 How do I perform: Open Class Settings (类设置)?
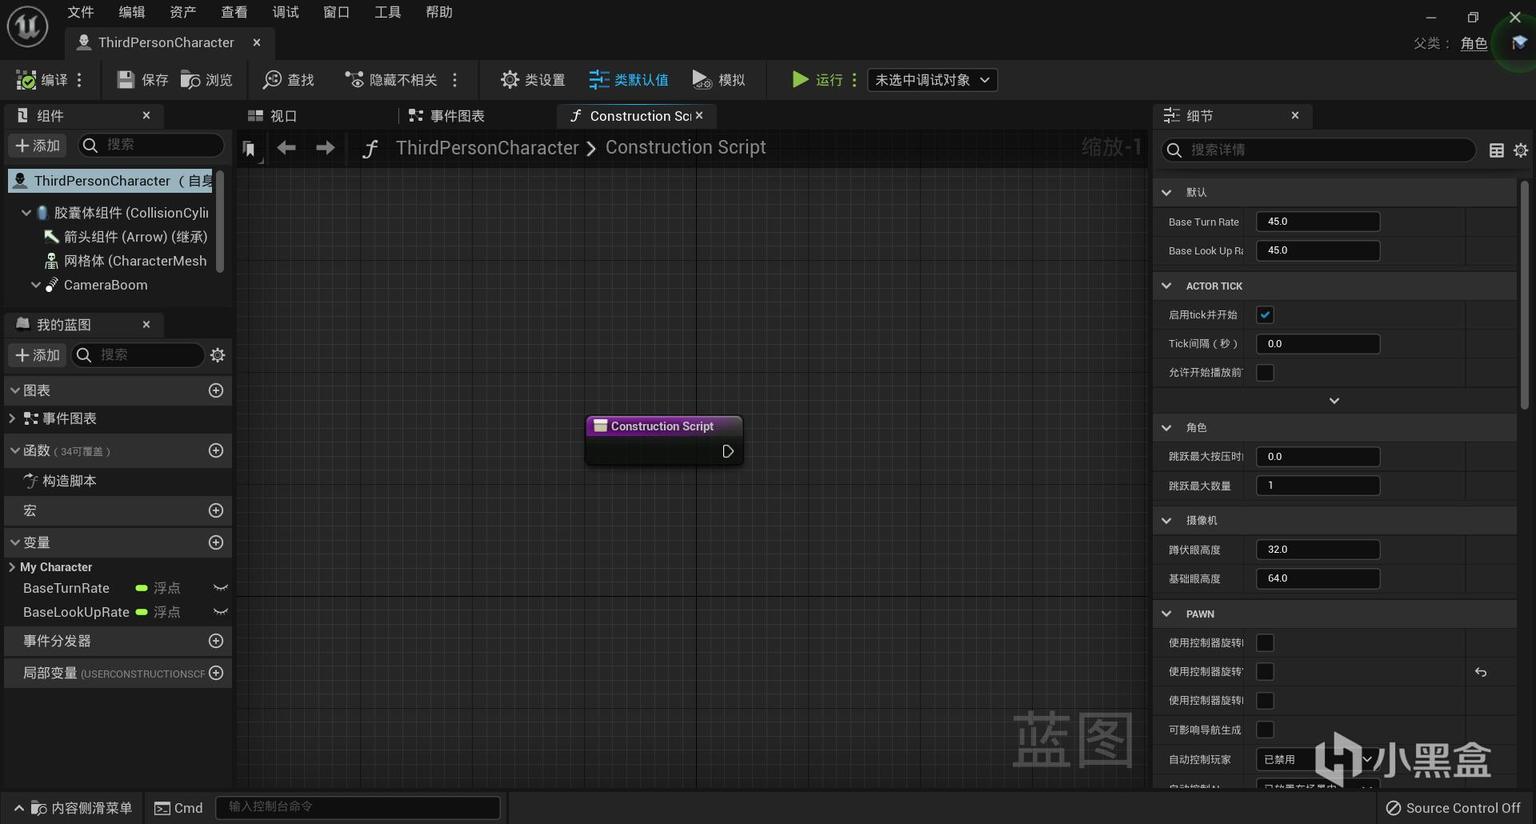click(x=533, y=80)
